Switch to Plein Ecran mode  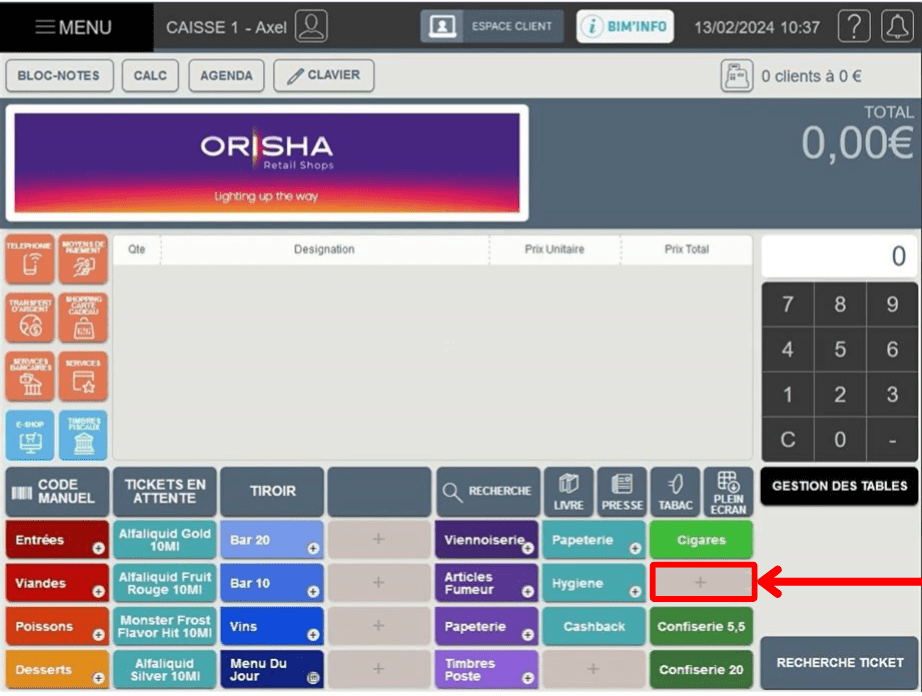[728, 491]
